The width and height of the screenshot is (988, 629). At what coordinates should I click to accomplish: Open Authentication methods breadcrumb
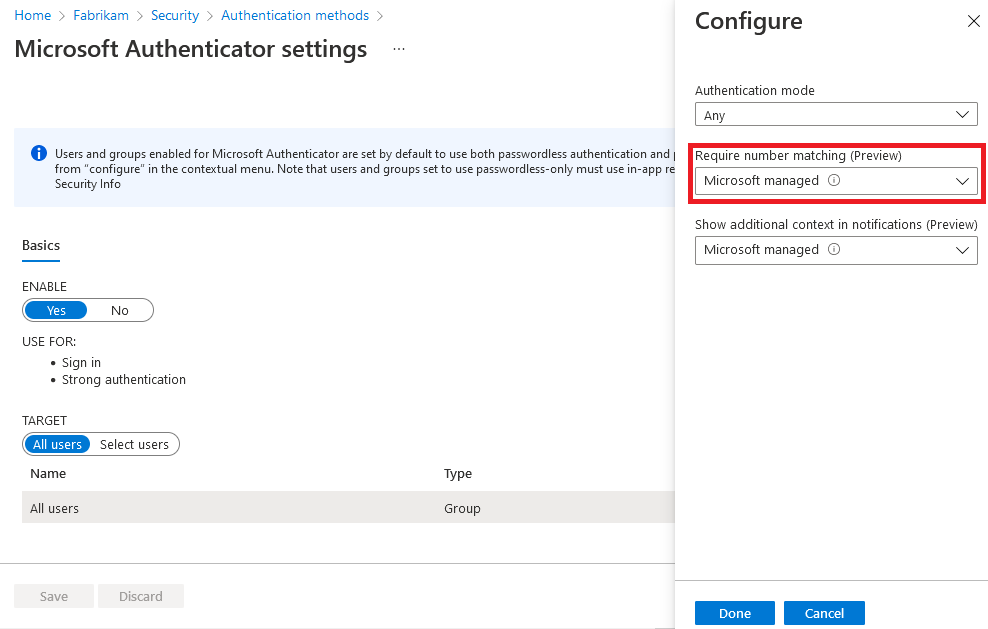pyautogui.click(x=295, y=16)
